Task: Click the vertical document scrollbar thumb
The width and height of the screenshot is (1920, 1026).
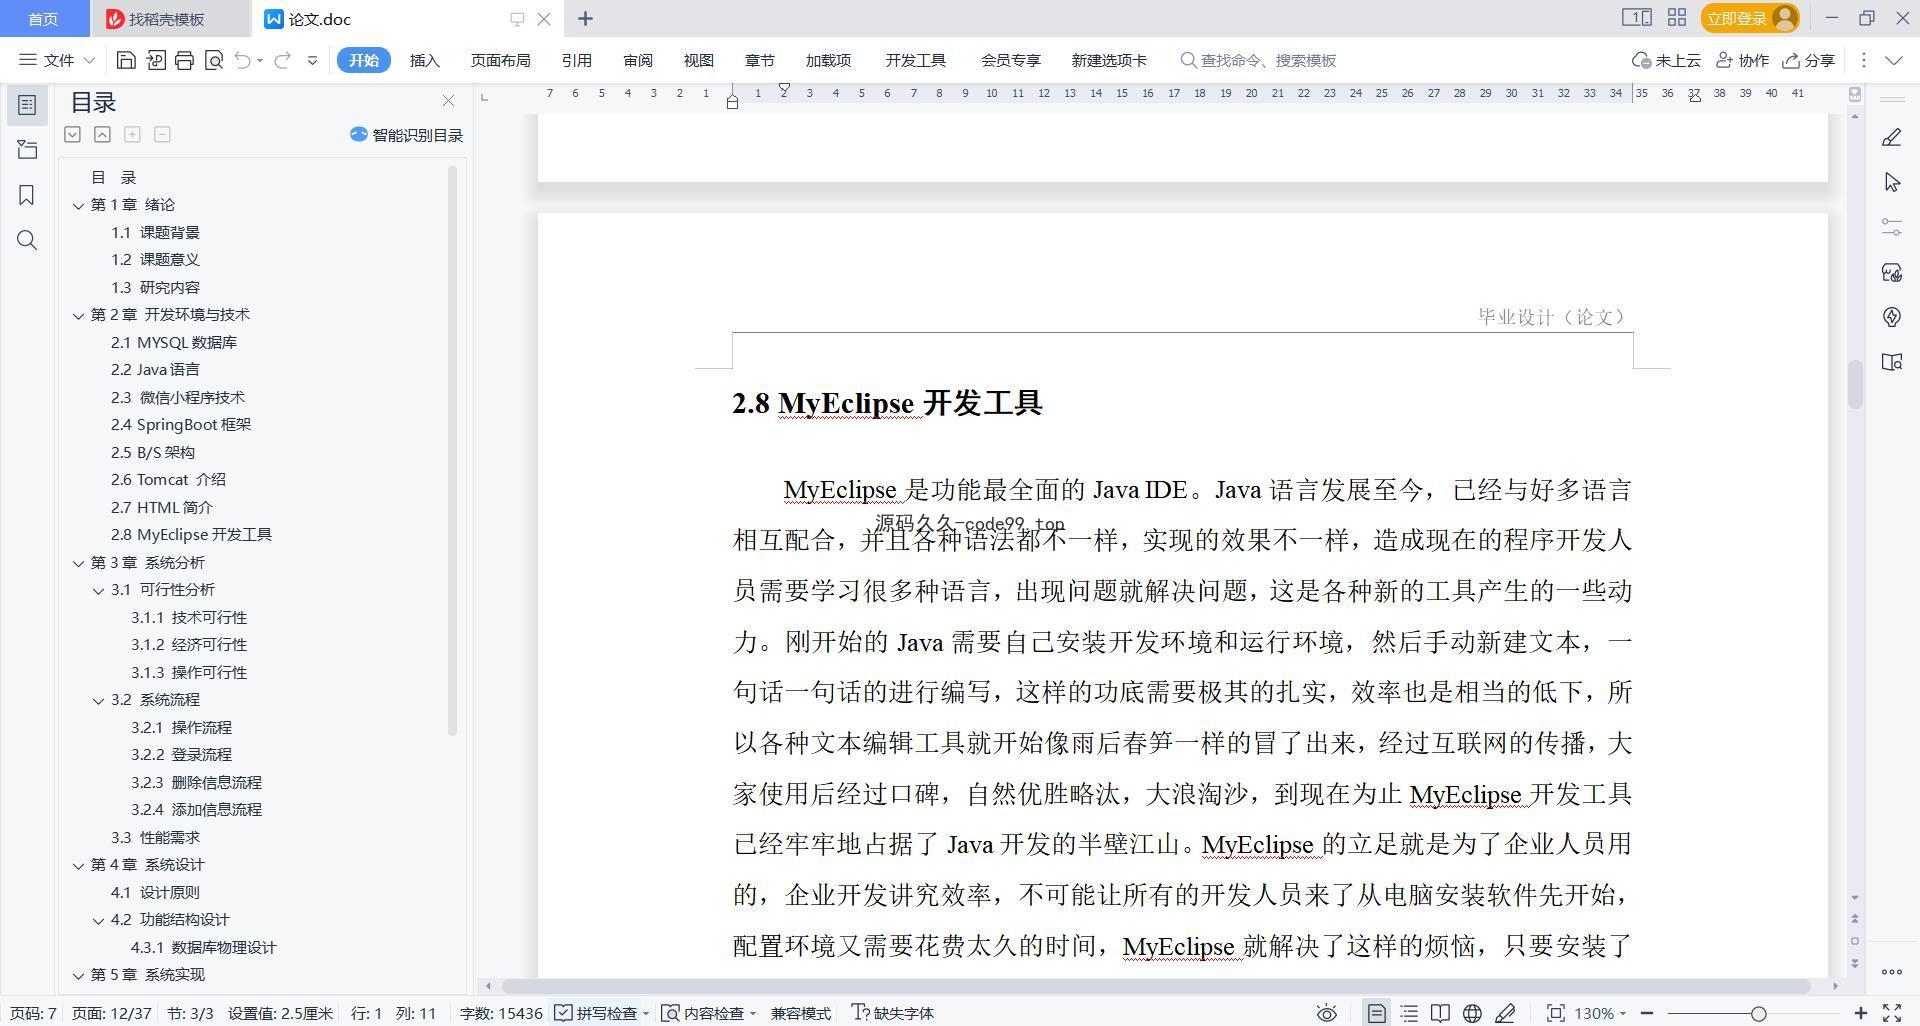Action: tap(1855, 383)
